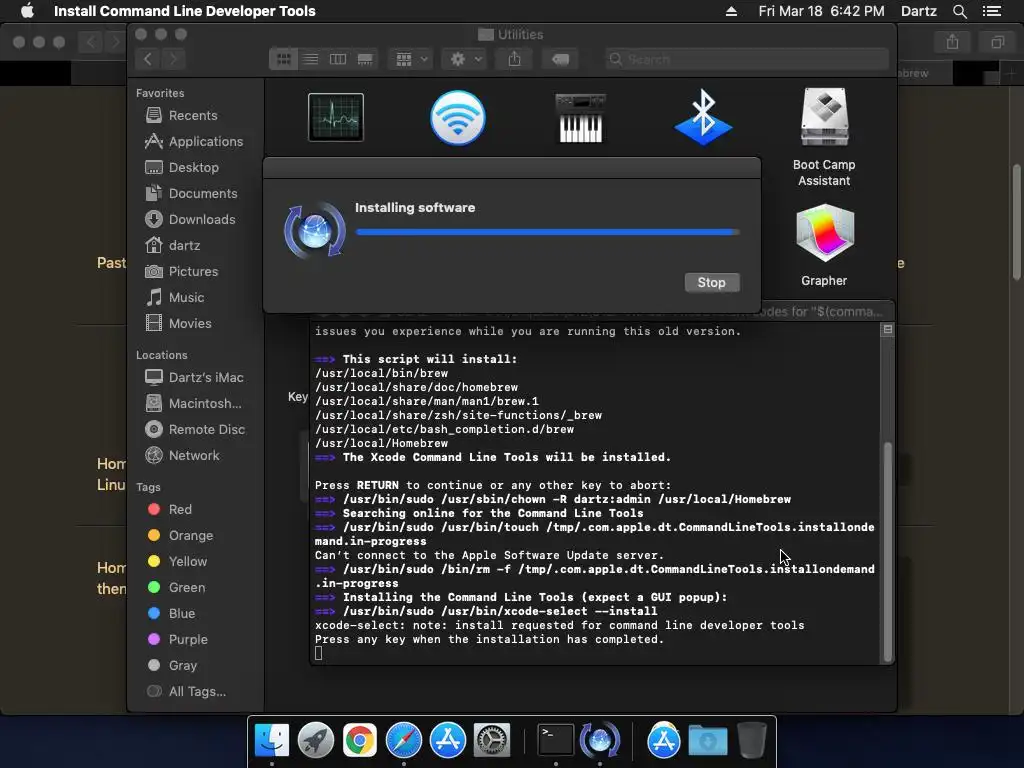This screenshot has width=1024, height=768.
Task: Open the Apple menu
Action: coord(27,11)
